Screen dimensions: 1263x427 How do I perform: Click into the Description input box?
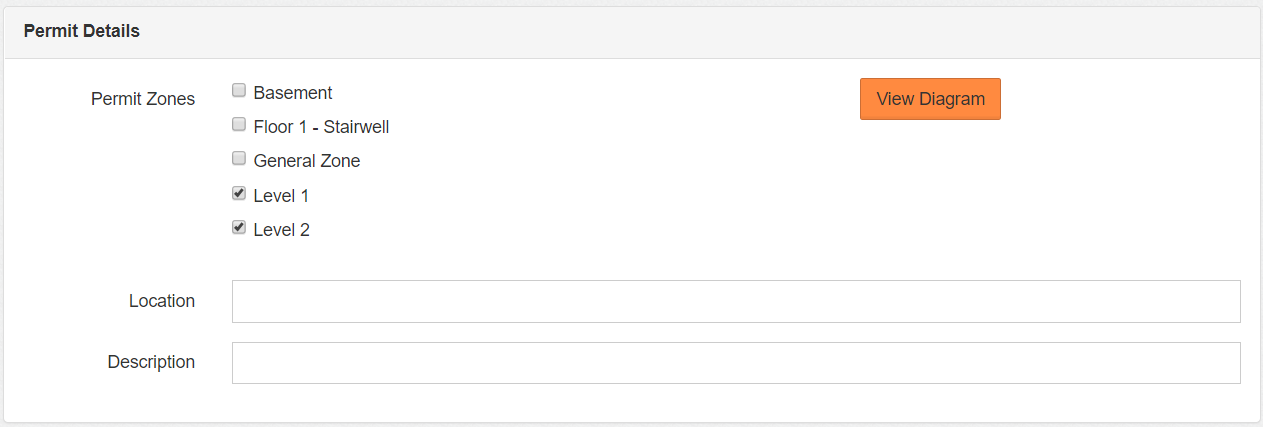pyautogui.click(x=736, y=363)
